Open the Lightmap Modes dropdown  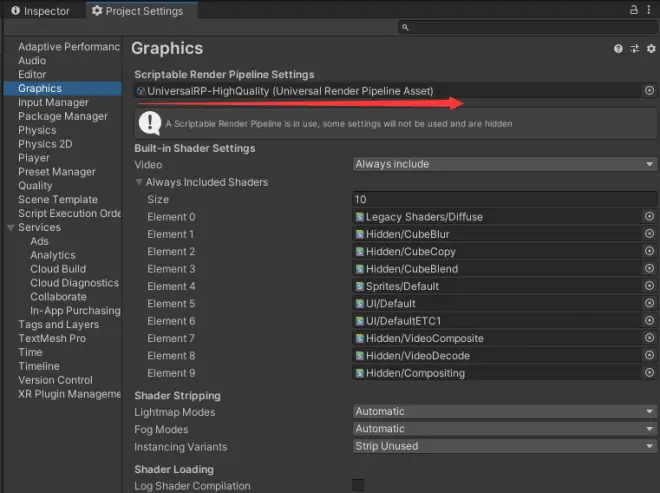click(x=504, y=411)
